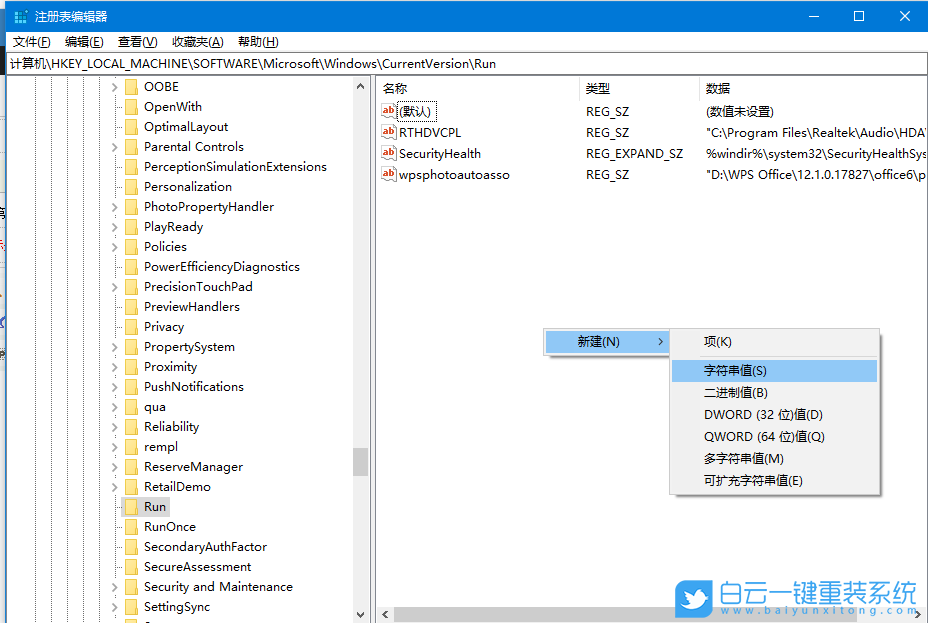Image resolution: width=928 pixels, height=623 pixels.
Task: Click the Policies key folder icon
Action: 131,246
